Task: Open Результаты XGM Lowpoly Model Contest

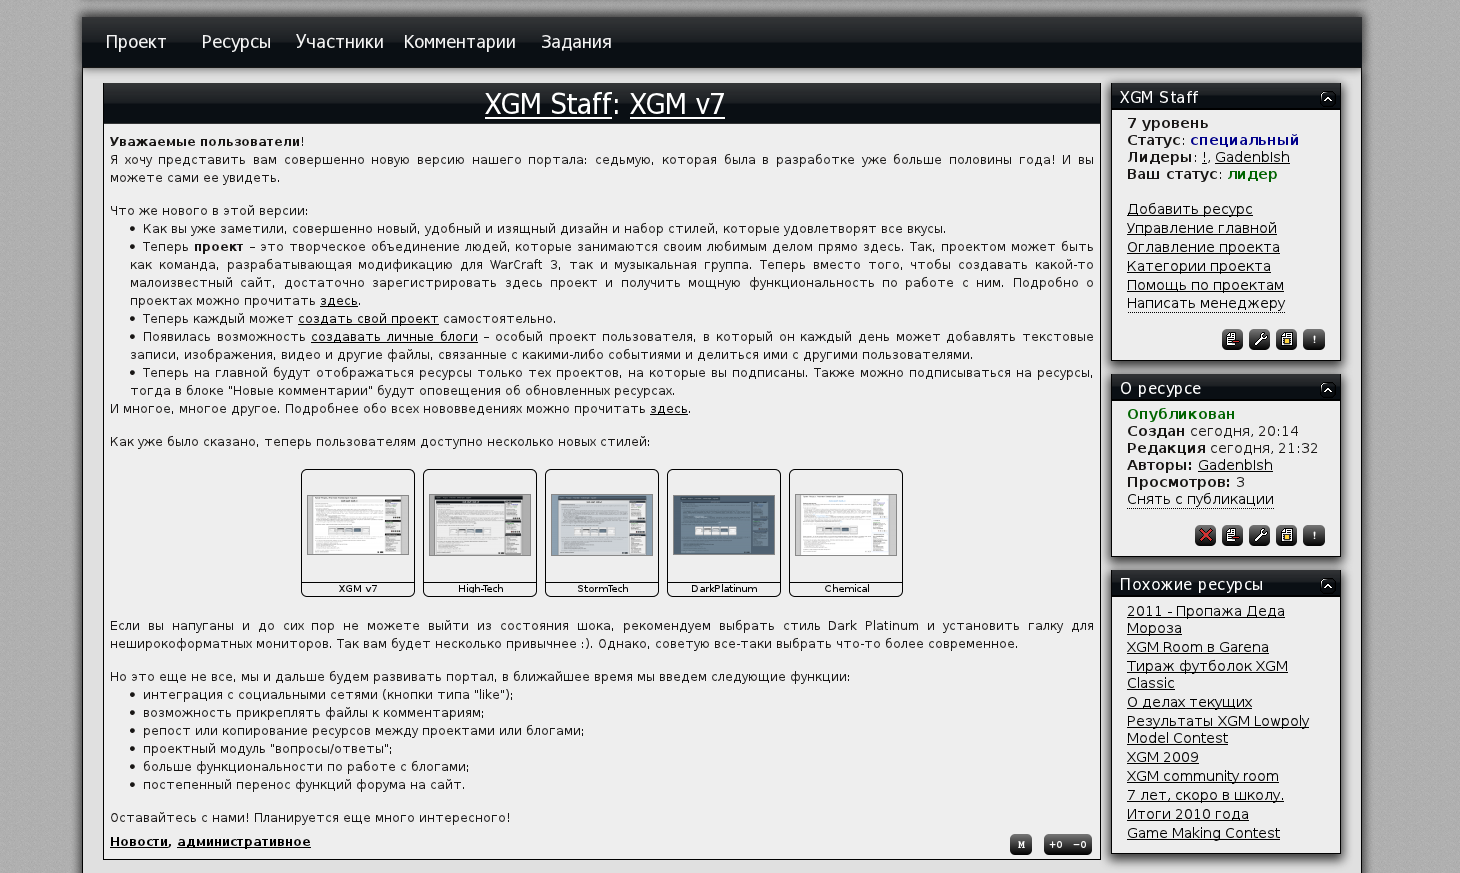Action: pyautogui.click(x=1218, y=730)
